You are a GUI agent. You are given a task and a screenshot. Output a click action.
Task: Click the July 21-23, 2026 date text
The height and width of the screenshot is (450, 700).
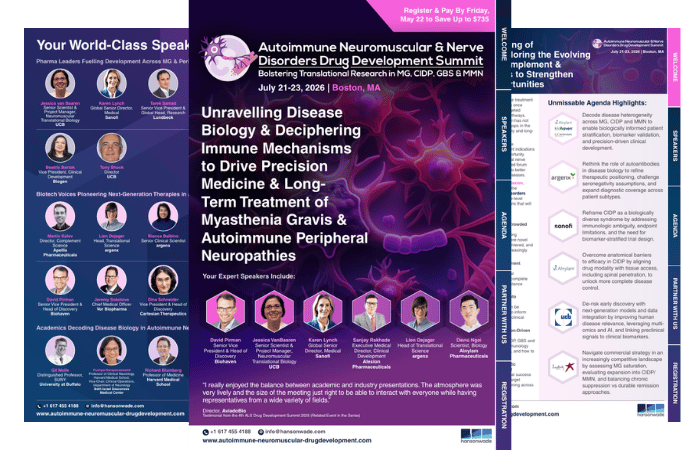click(x=291, y=88)
